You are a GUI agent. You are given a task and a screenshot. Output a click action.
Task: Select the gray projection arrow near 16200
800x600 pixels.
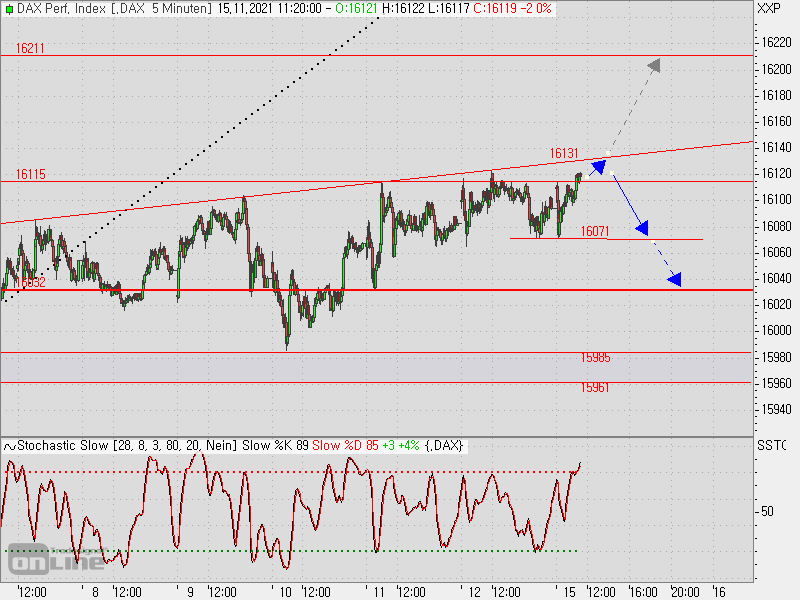656,67
